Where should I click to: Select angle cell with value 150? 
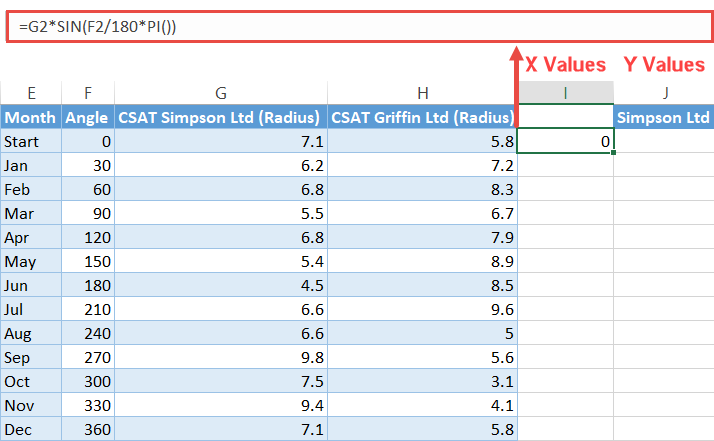point(88,262)
